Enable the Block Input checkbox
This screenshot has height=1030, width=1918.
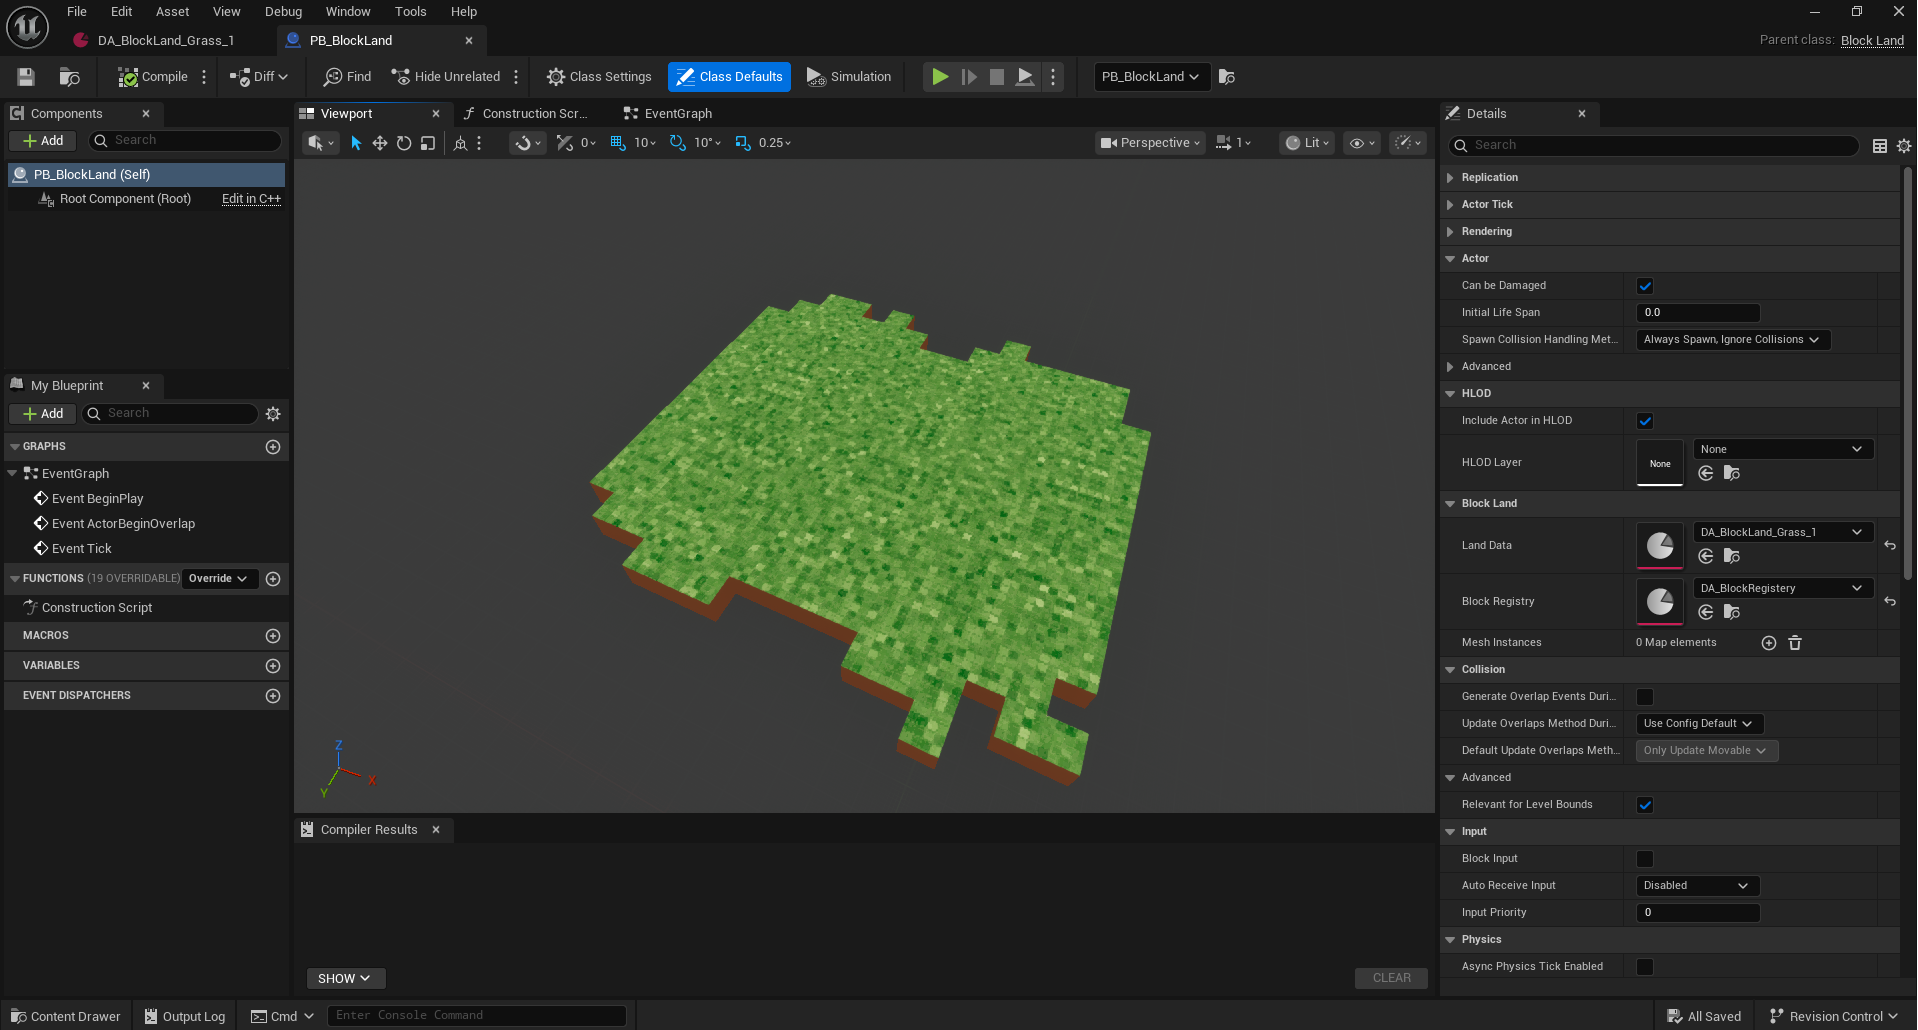click(1645, 859)
